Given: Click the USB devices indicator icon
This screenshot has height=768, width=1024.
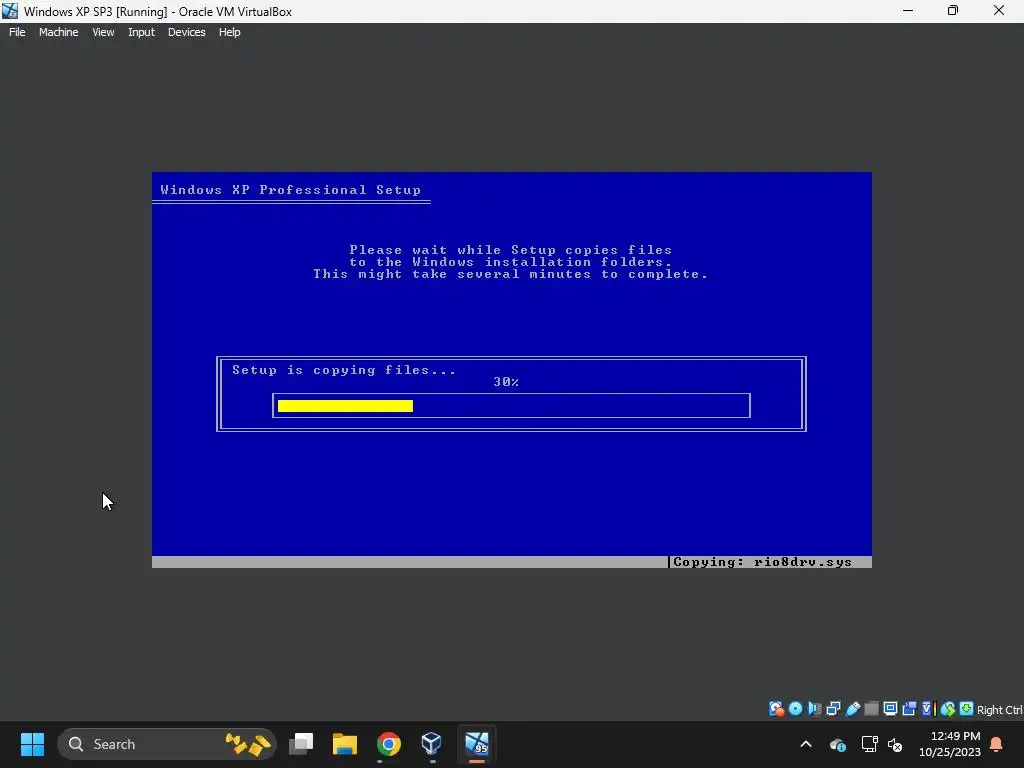Looking at the screenshot, I should 853,709.
